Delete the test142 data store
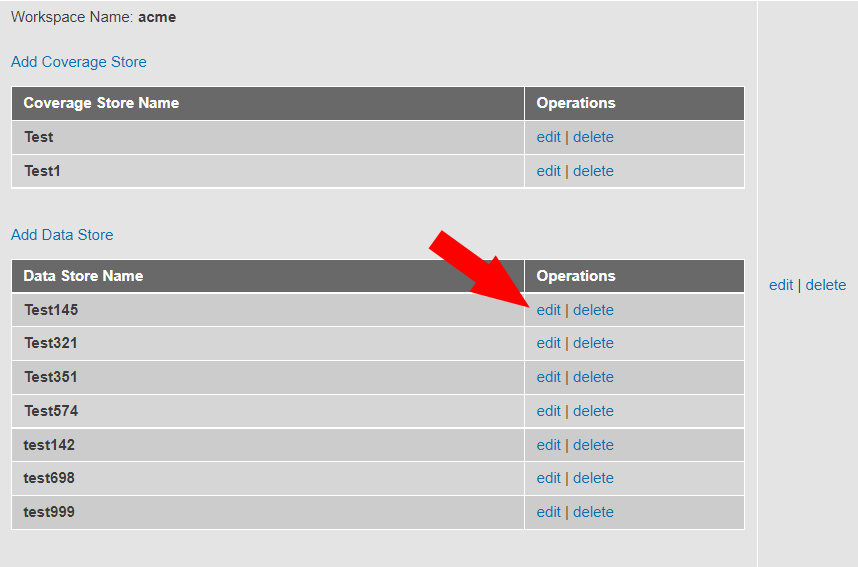Screen dimensions: 858x567 point(593,444)
